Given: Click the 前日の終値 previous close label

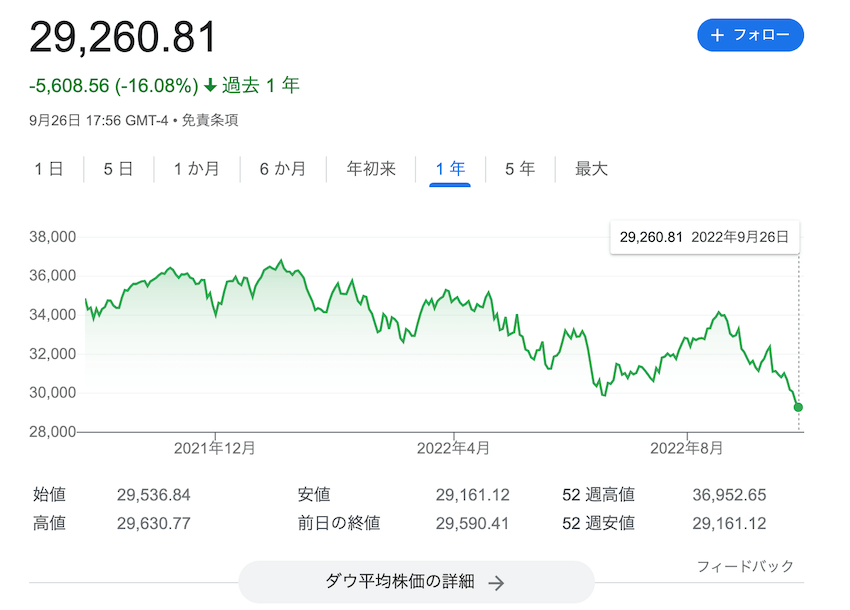Looking at the screenshot, I should pos(339,523).
